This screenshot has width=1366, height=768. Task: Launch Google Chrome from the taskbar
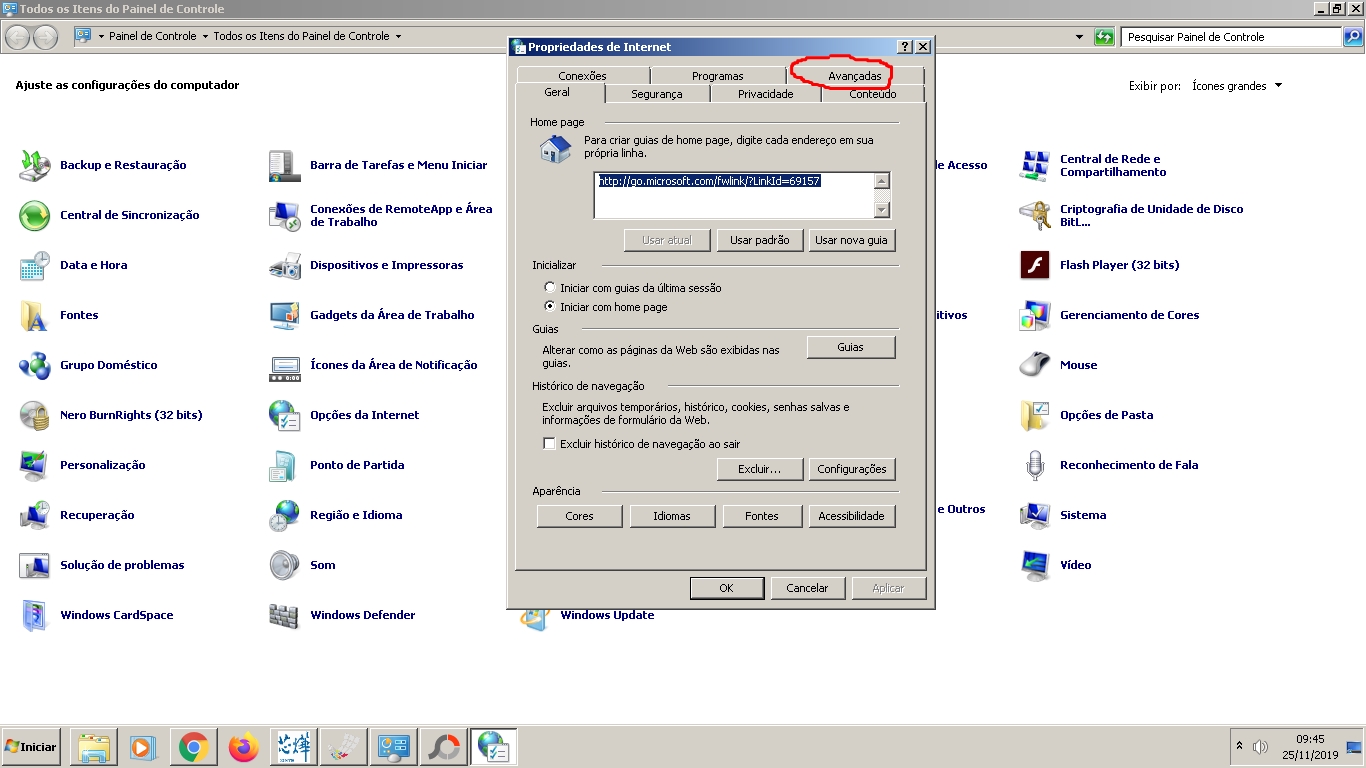point(193,747)
